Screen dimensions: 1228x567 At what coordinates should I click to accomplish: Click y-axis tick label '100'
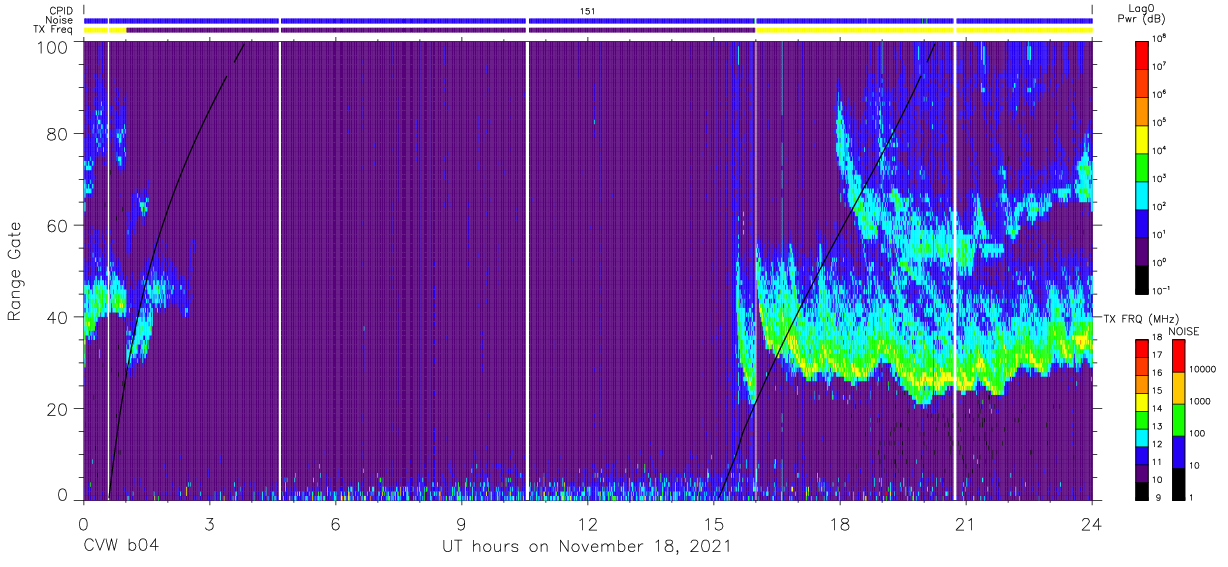point(53,46)
